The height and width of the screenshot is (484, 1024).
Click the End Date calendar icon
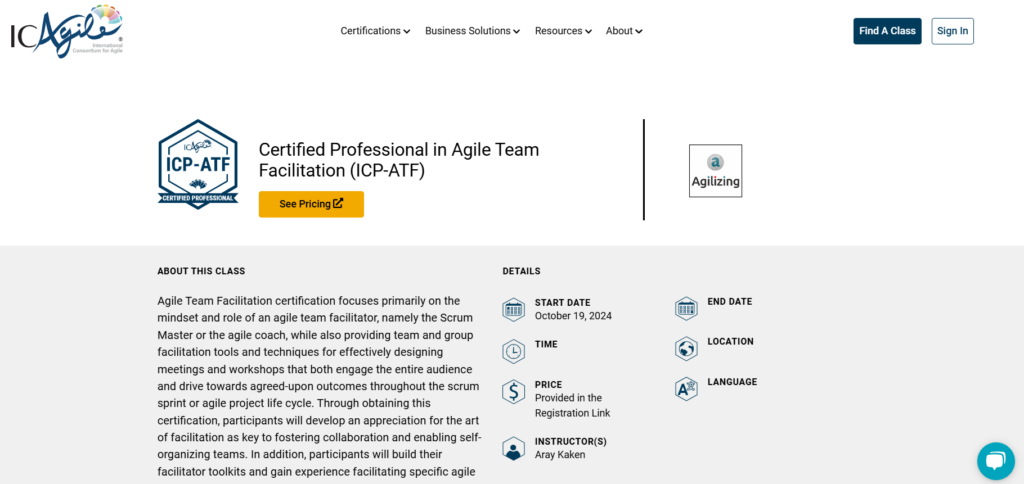click(686, 308)
